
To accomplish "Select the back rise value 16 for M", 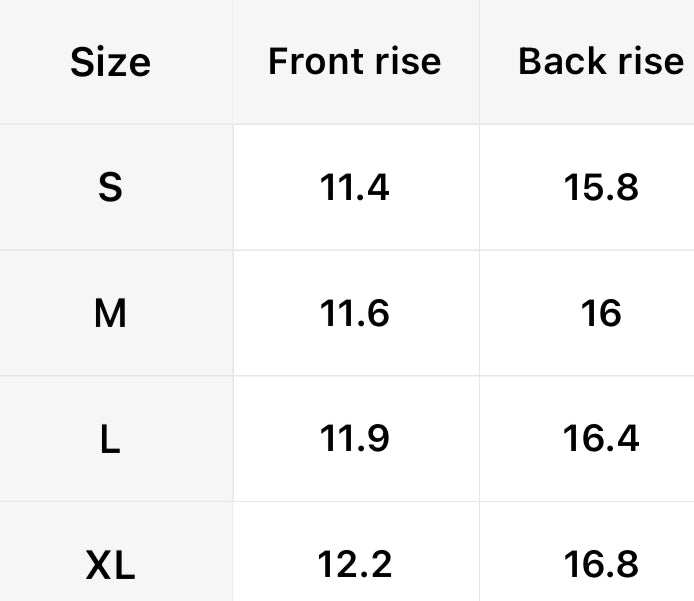I will pos(601,314).
